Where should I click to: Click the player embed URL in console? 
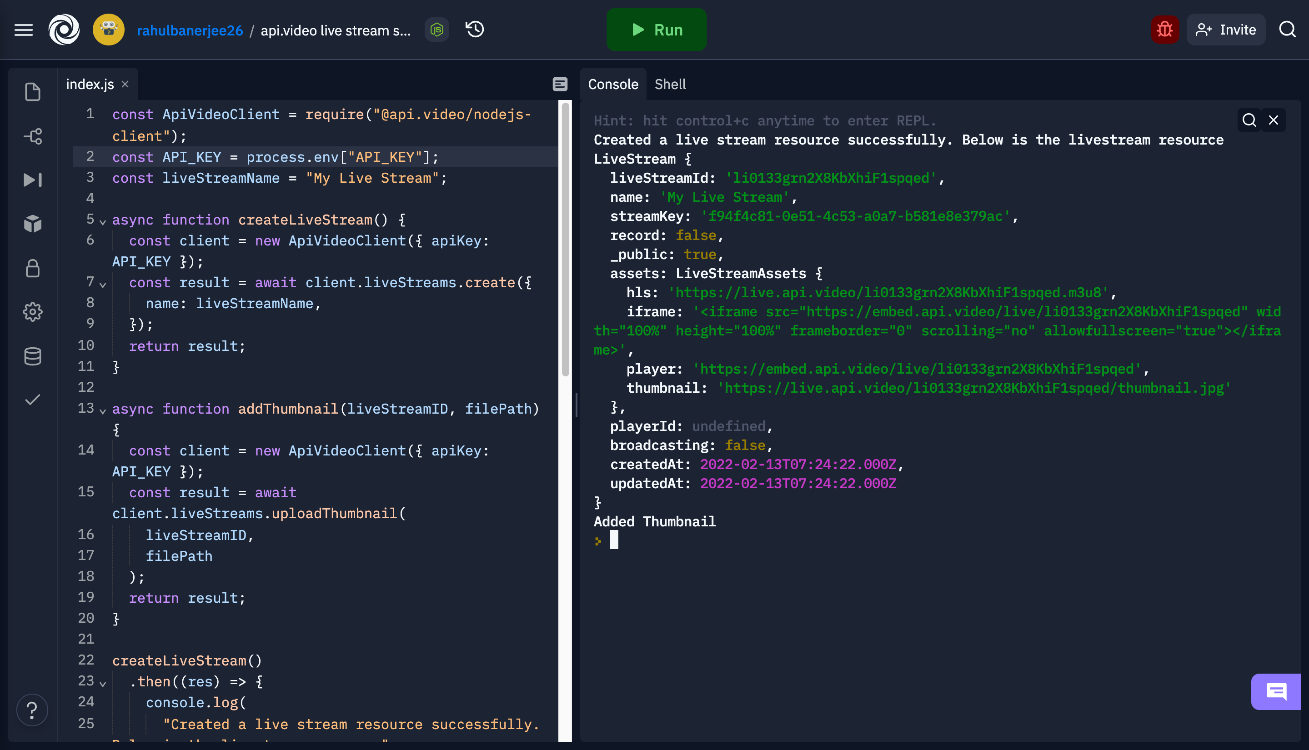pyautogui.click(x=919, y=369)
